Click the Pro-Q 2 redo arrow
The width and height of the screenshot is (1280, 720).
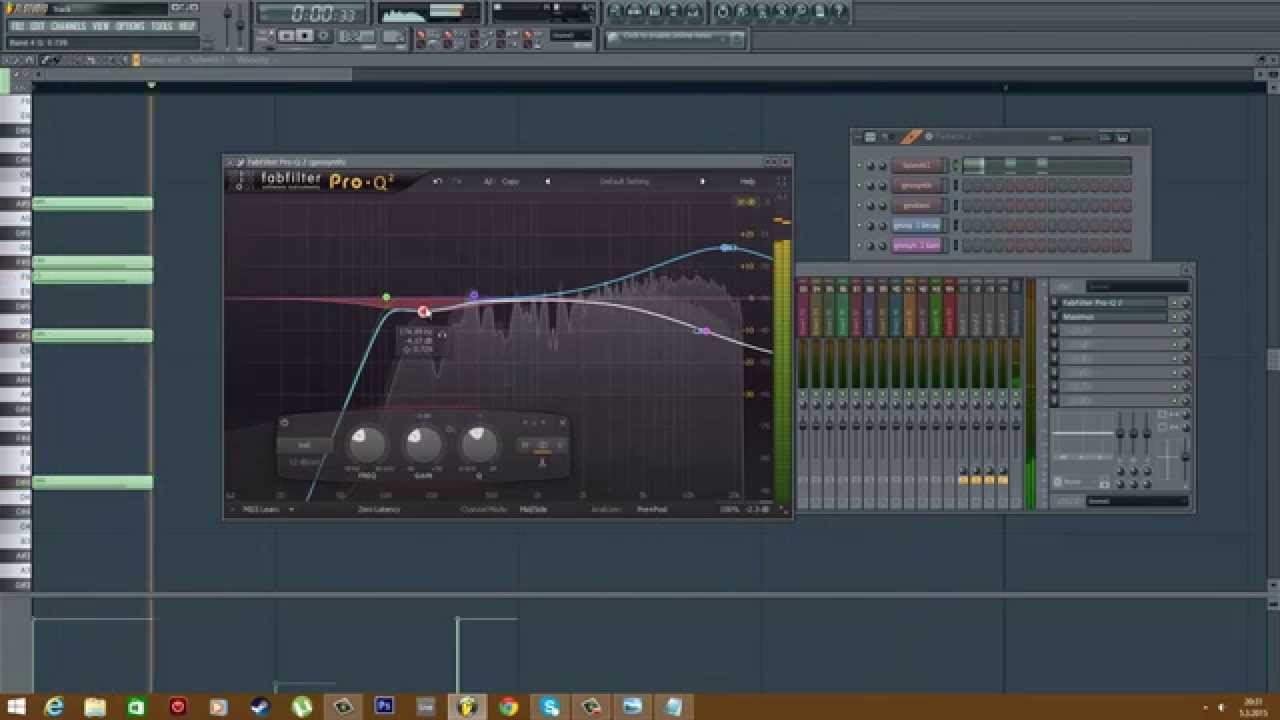tap(457, 181)
